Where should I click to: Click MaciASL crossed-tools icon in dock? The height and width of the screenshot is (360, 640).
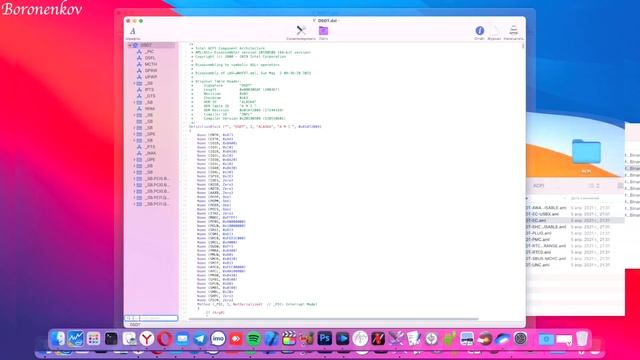(x=395, y=338)
